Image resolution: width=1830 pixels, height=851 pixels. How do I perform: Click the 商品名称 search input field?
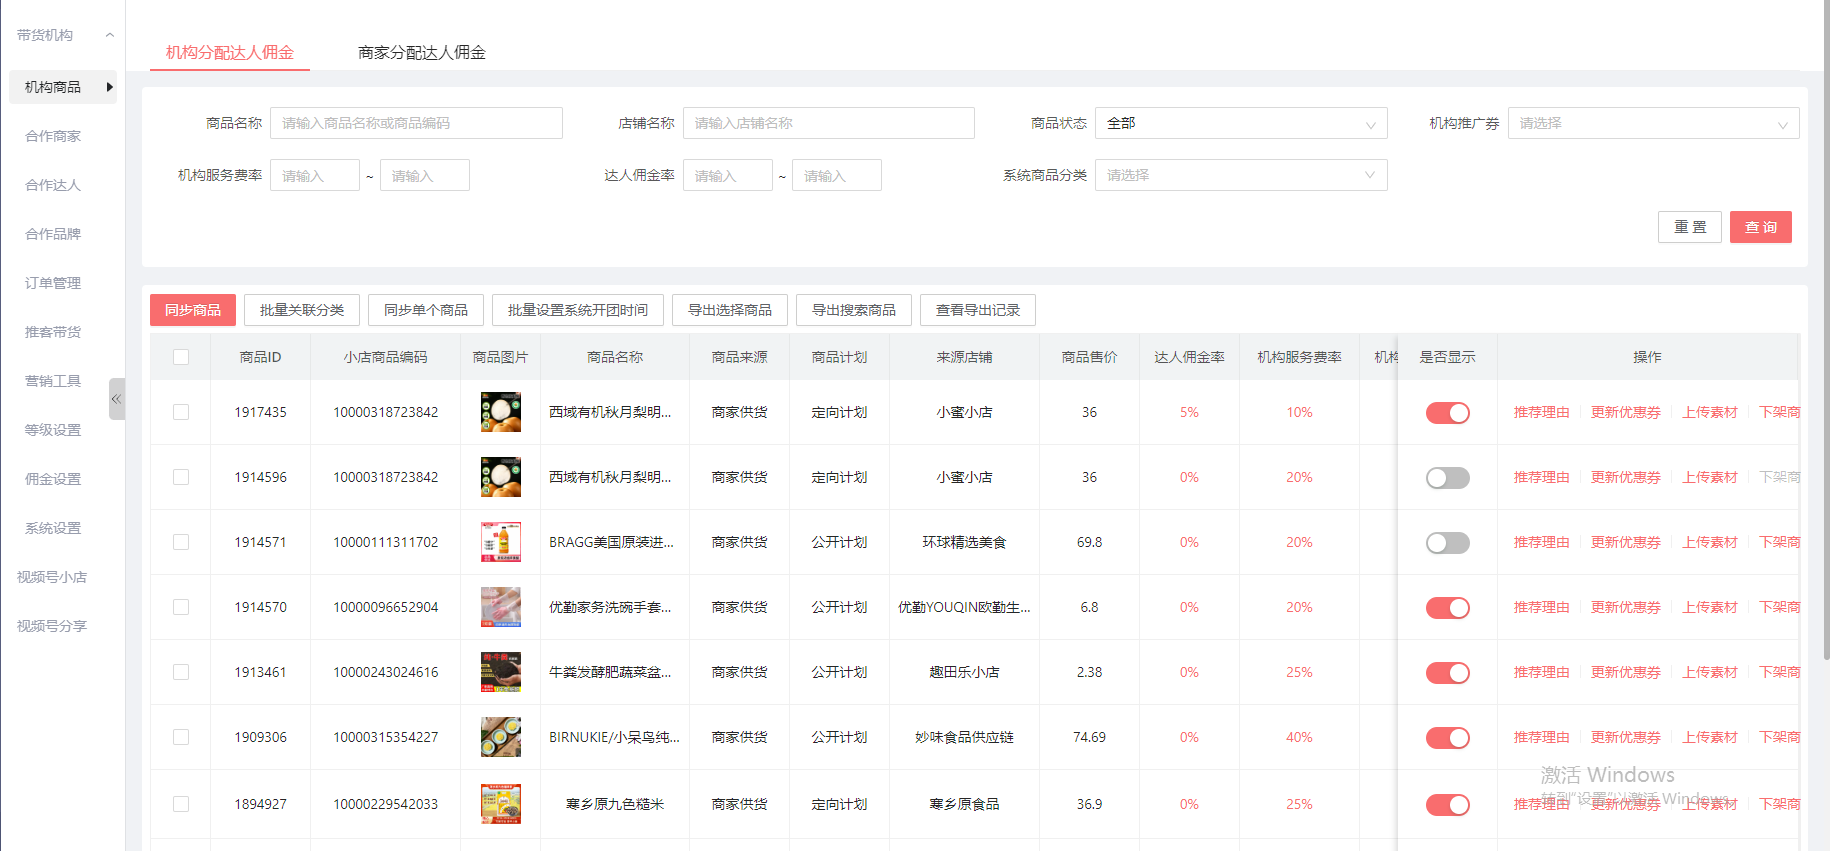pyautogui.click(x=416, y=123)
